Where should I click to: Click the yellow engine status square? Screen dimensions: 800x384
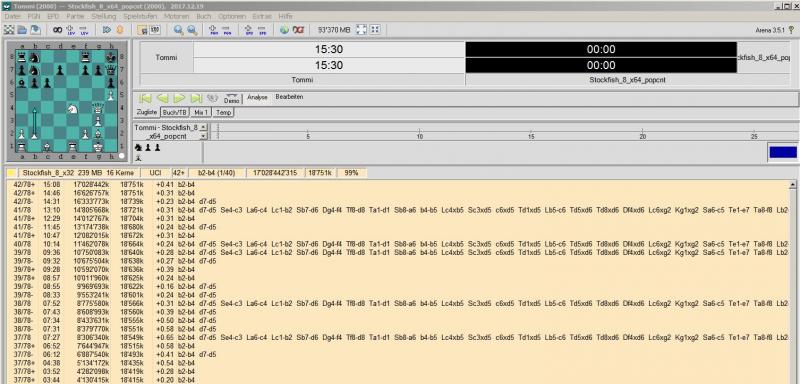click(11, 173)
